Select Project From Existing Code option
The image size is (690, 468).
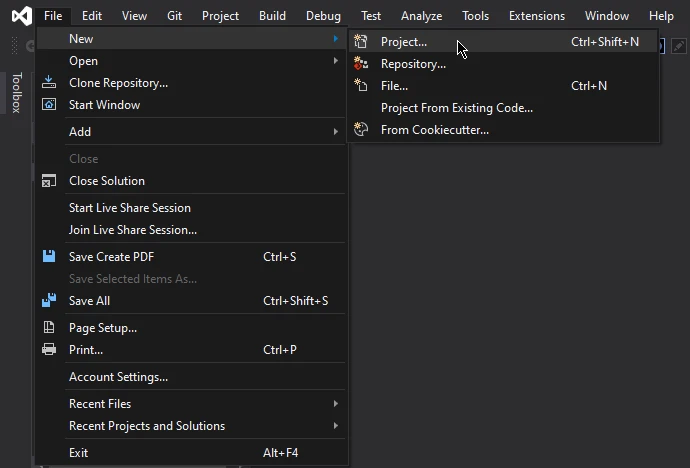click(456, 108)
